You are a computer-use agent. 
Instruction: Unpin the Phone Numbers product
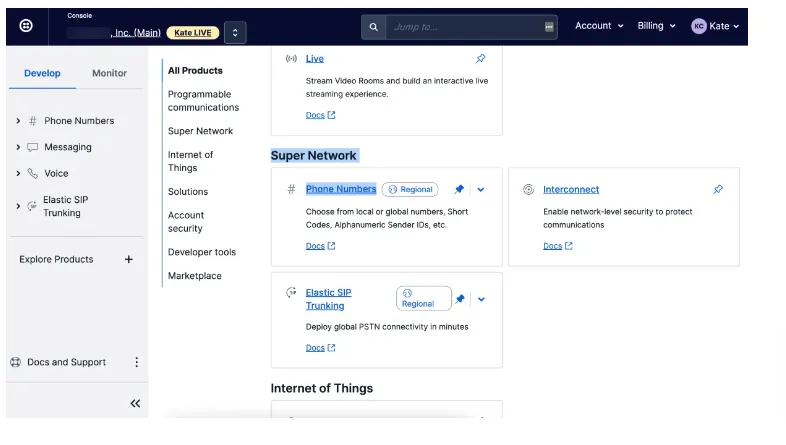coord(459,189)
